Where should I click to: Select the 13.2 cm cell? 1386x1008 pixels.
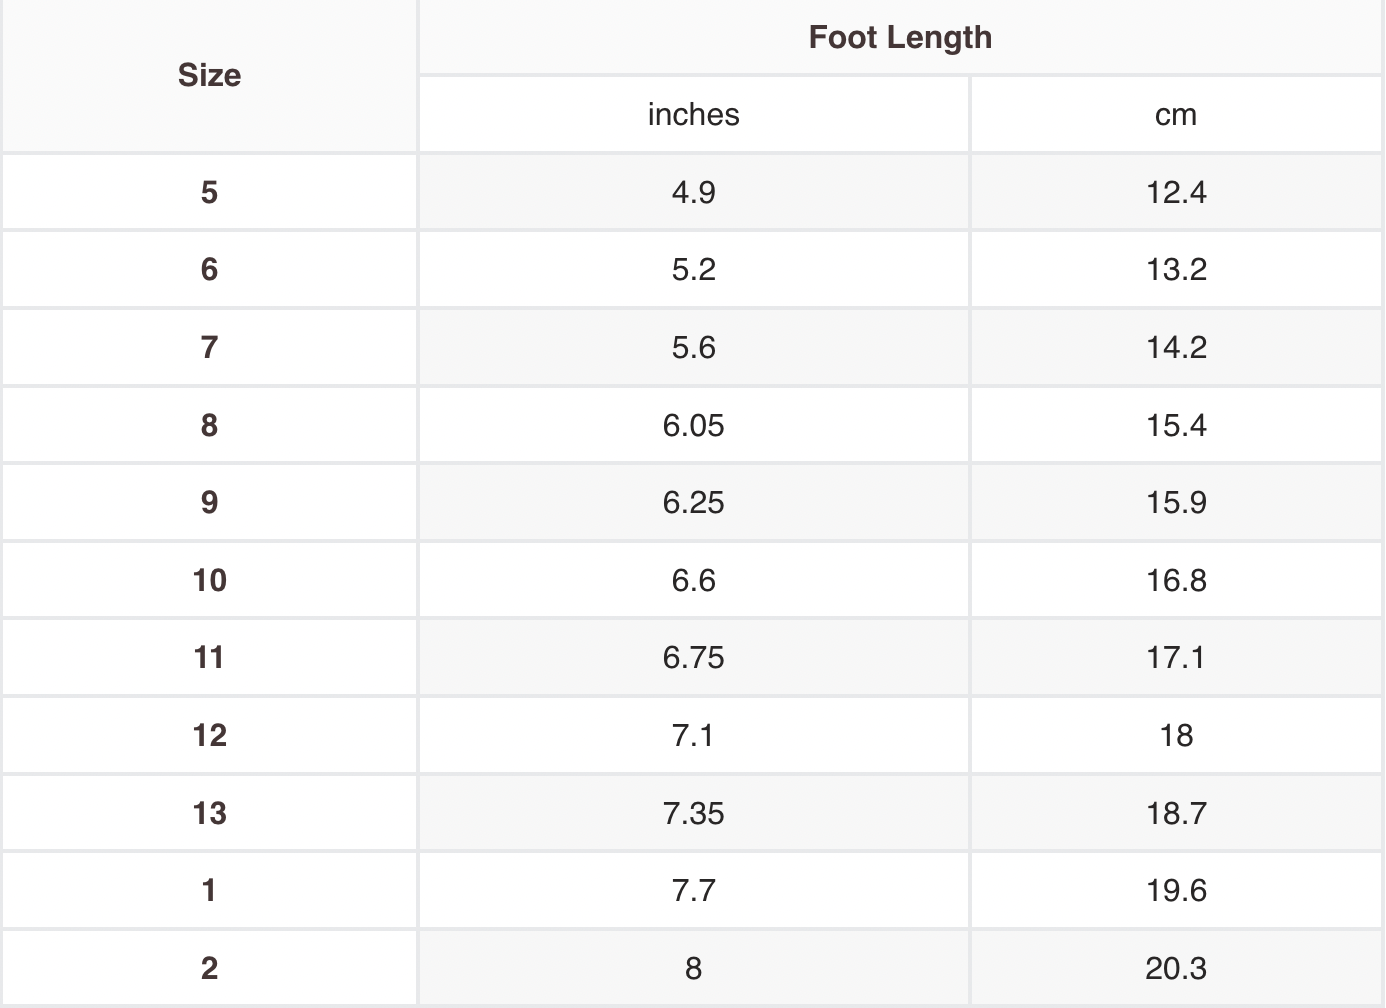(x=1176, y=270)
